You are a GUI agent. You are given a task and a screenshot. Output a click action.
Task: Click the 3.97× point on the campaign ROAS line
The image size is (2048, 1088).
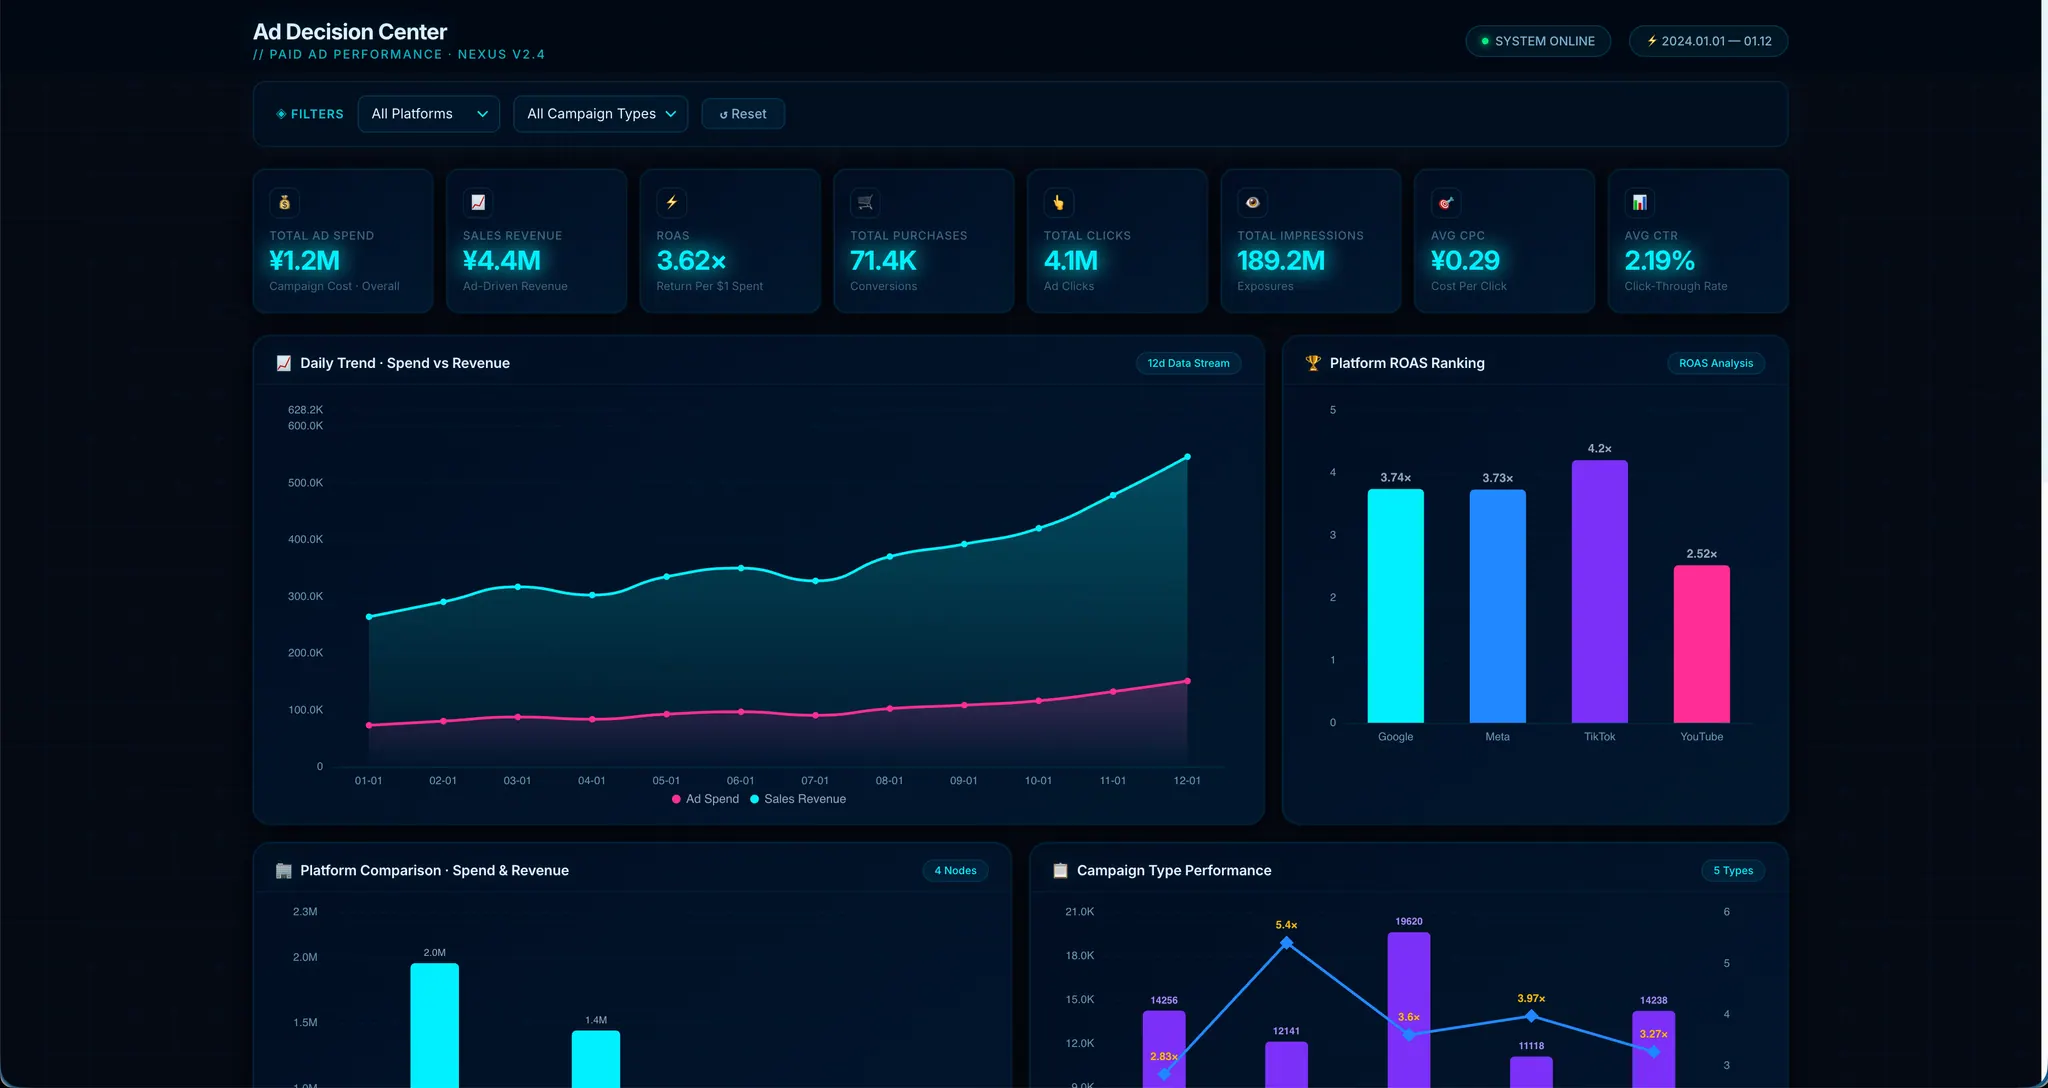click(x=1531, y=1016)
